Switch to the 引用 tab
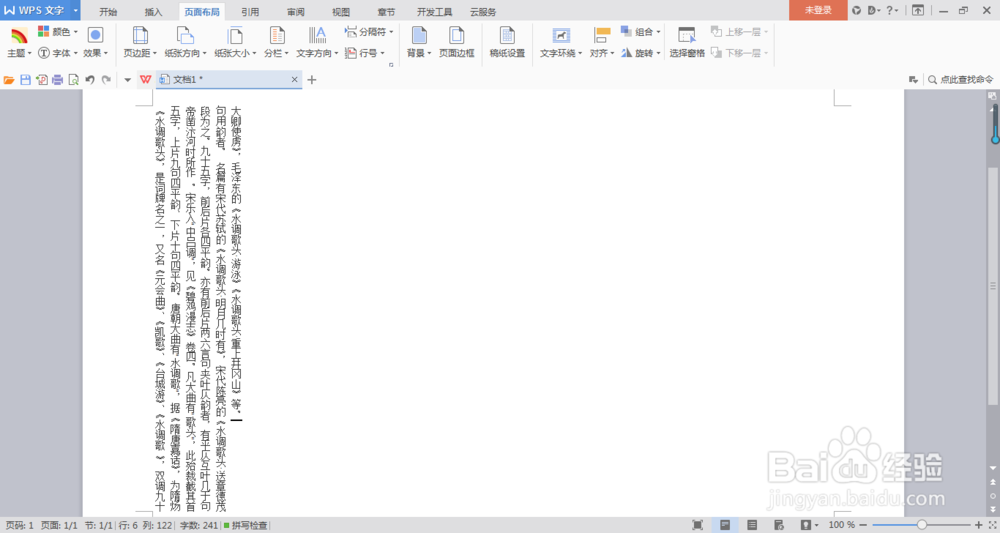1000x533 pixels. [250, 11]
